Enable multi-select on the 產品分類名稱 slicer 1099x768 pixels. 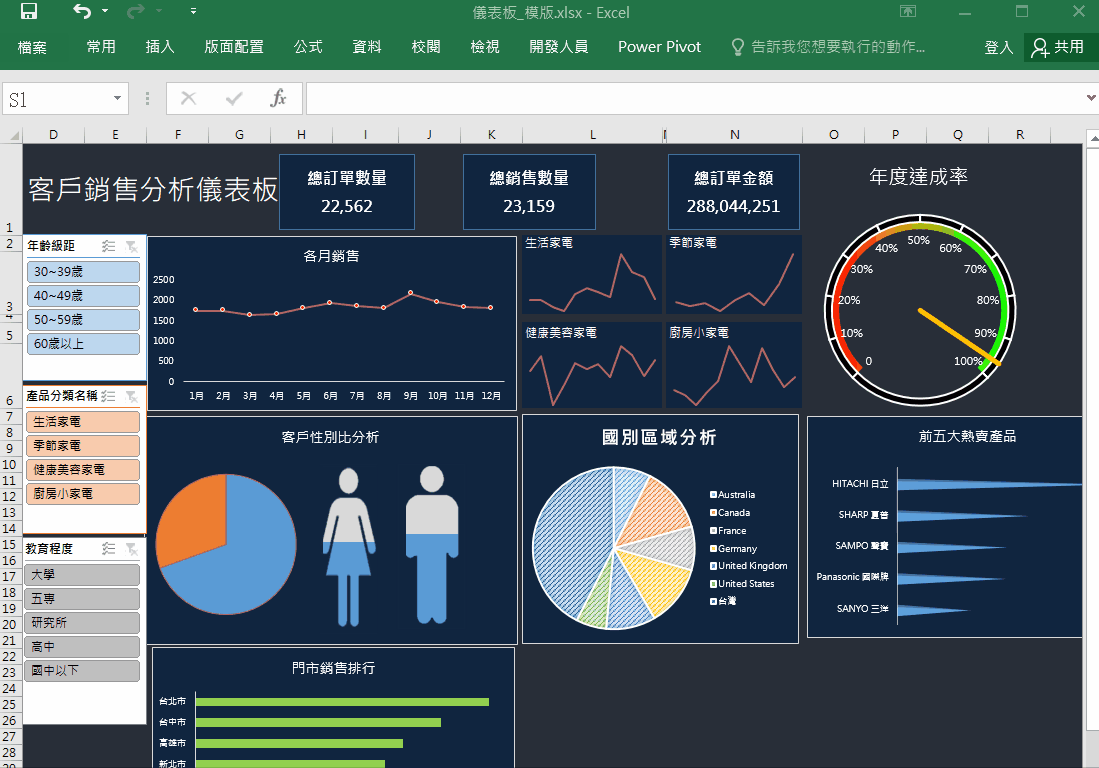point(109,397)
